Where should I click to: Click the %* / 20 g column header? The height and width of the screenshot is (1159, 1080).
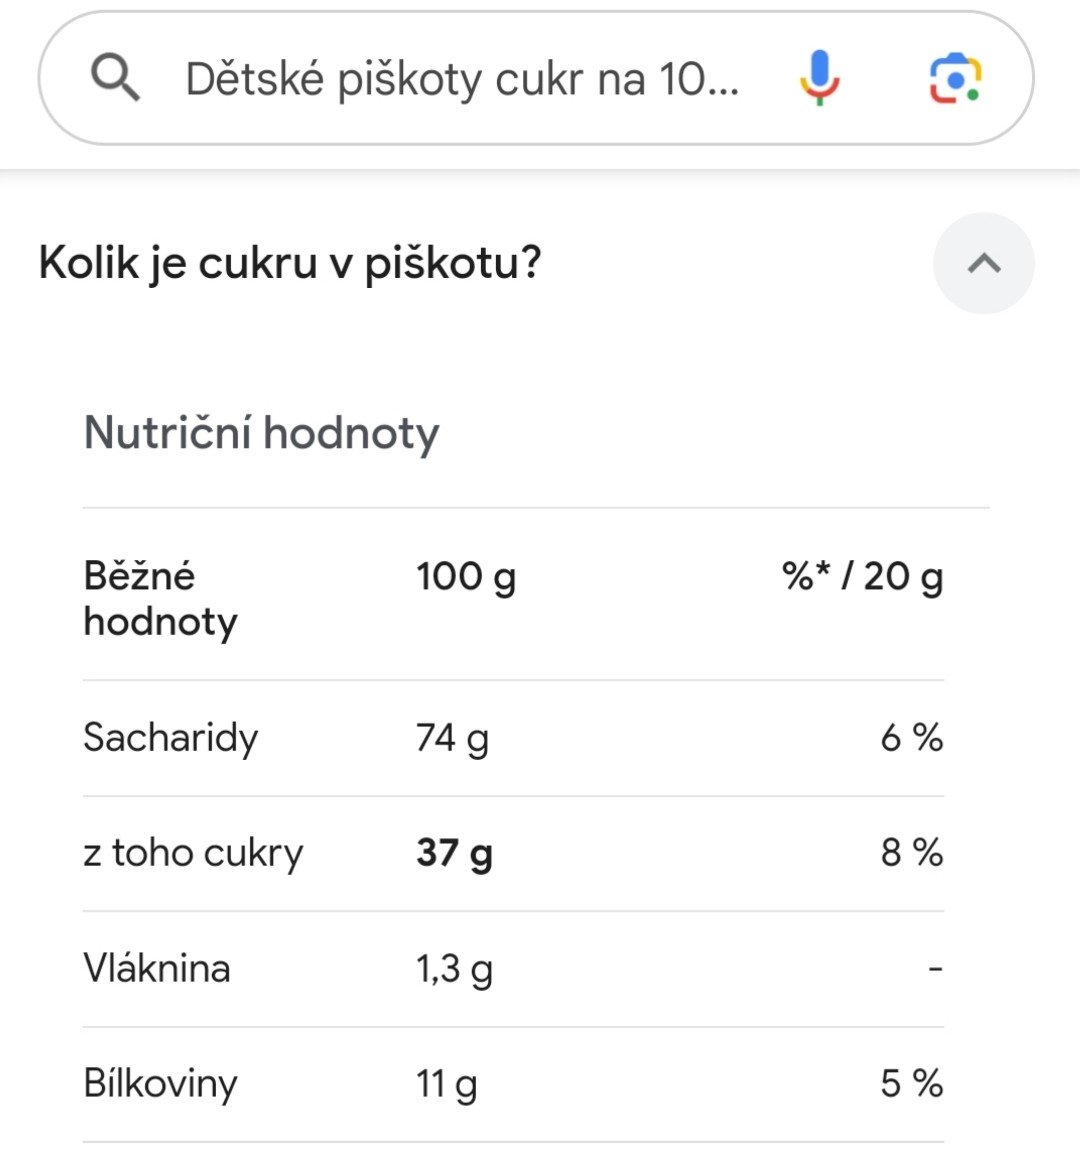862,576
